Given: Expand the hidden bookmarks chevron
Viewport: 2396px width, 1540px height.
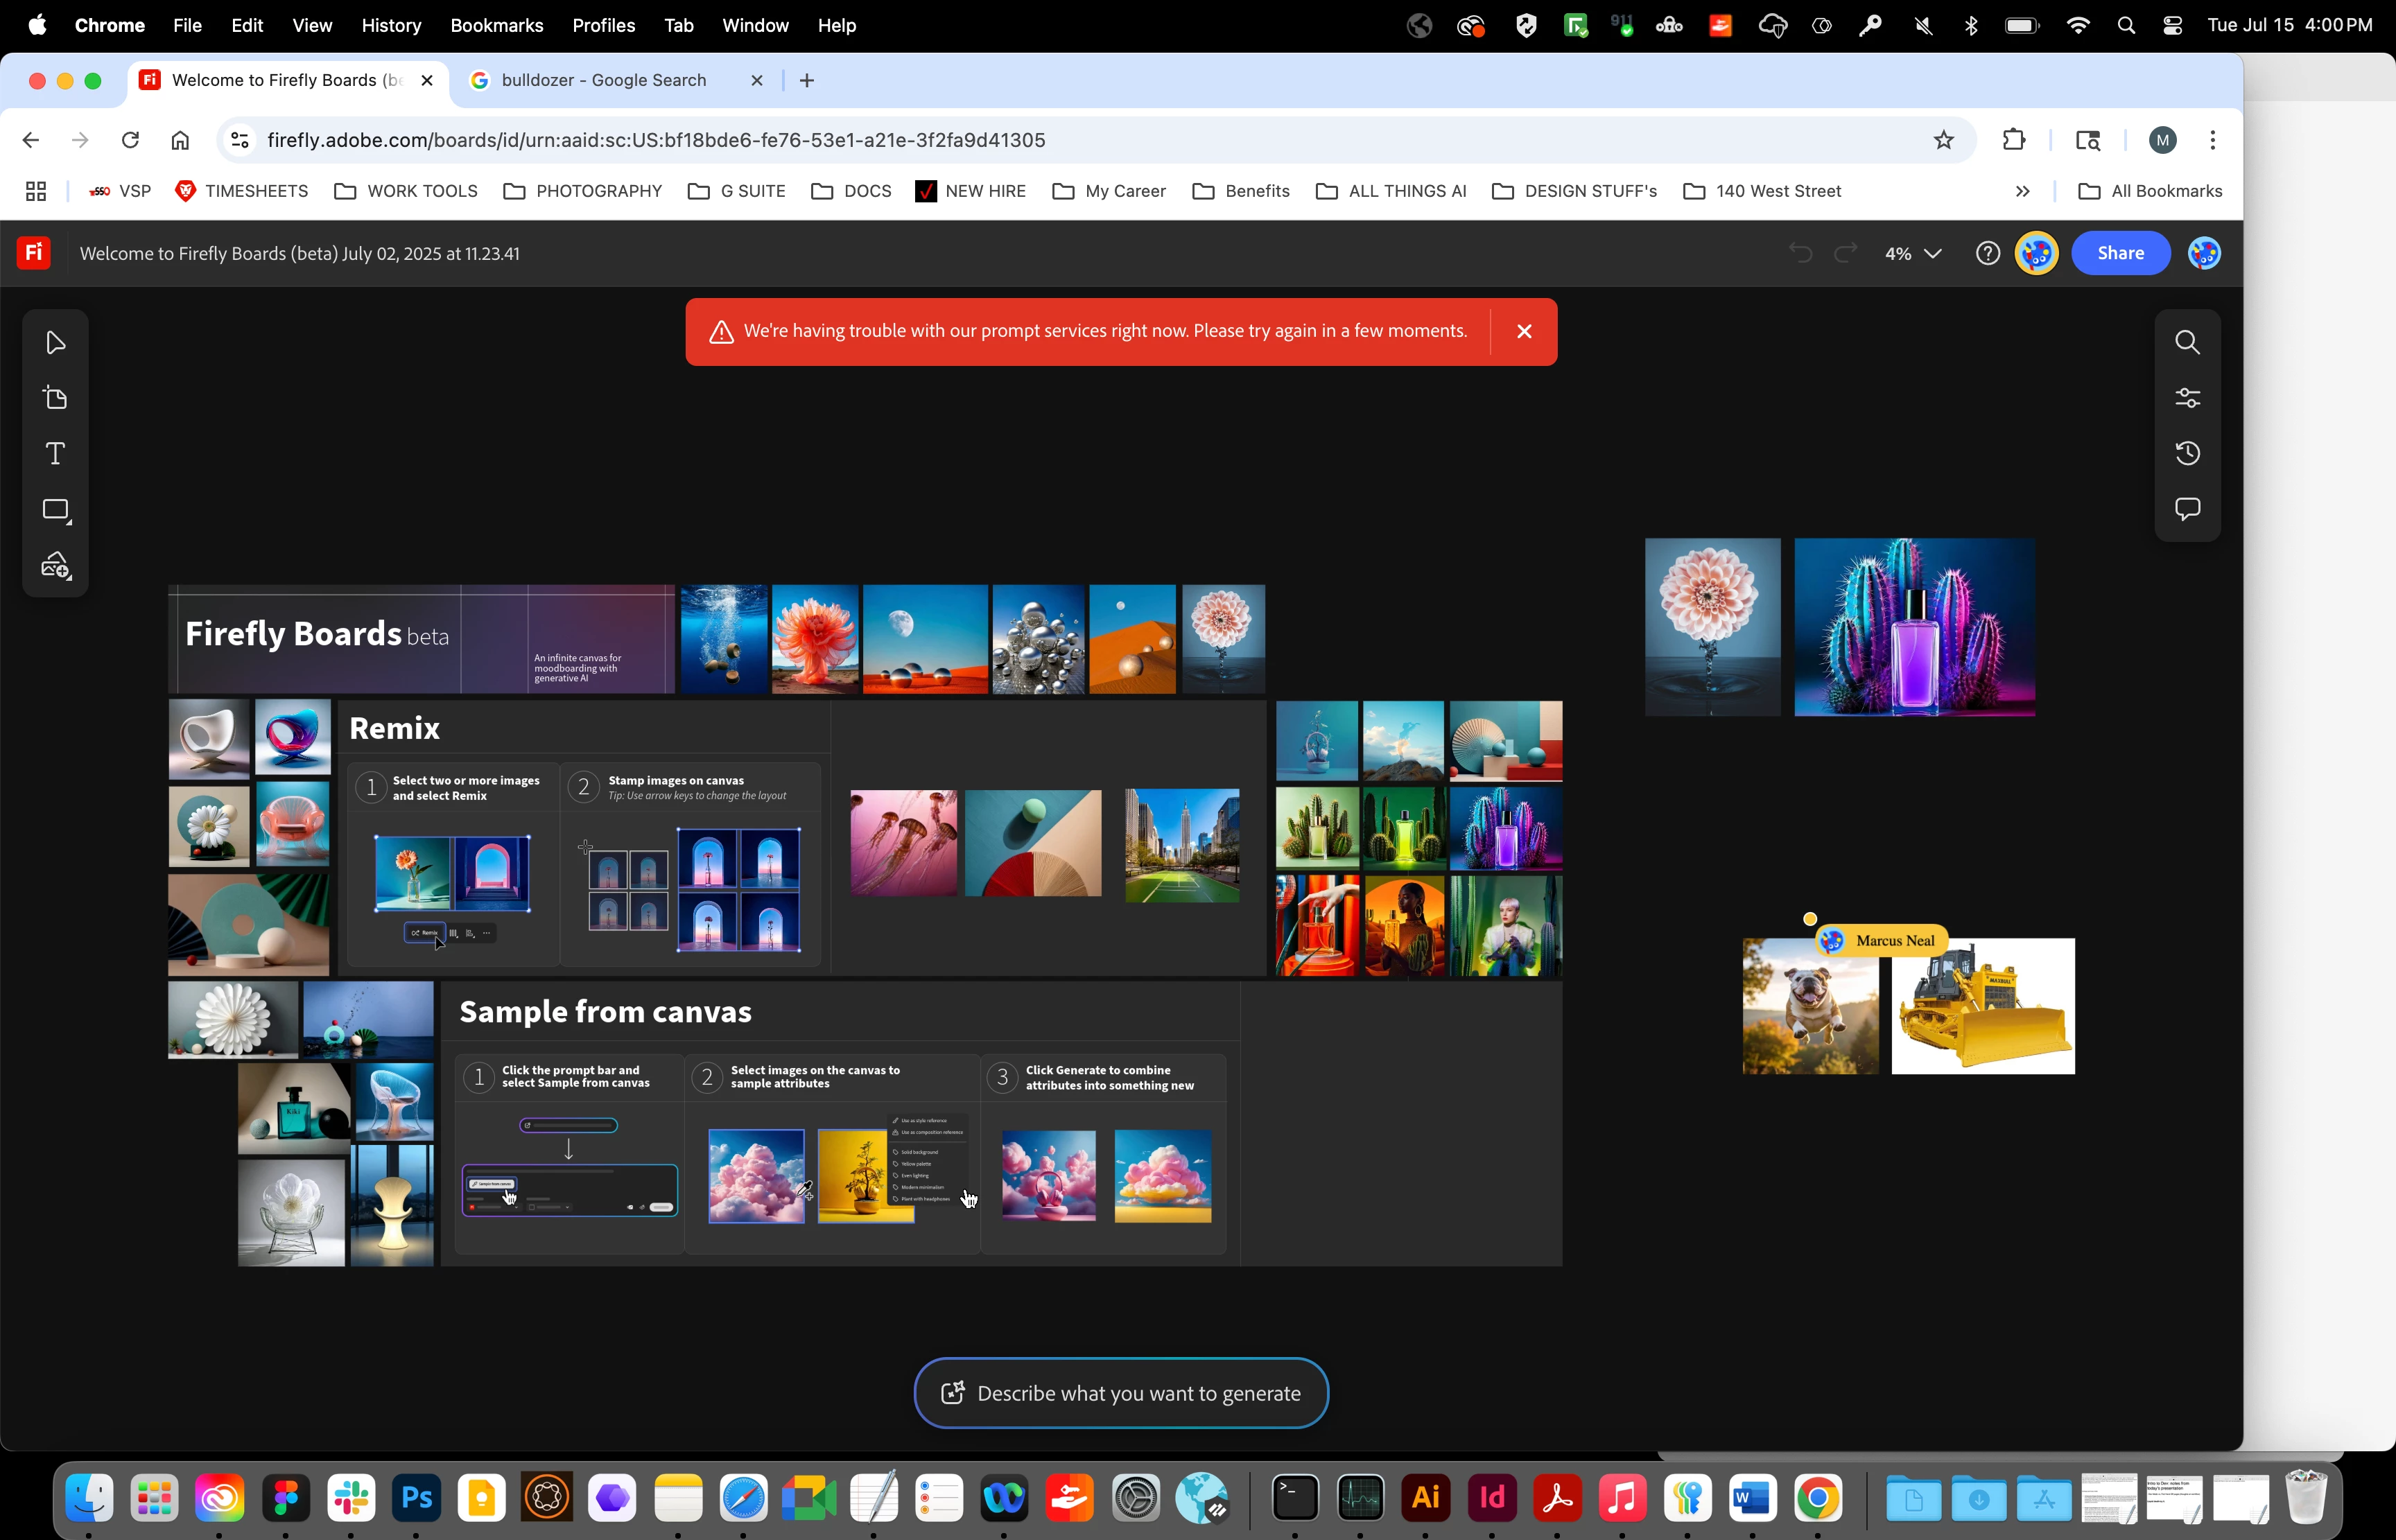Looking at the screenshot, I should pyautogui.click(x=2022, y=191).
